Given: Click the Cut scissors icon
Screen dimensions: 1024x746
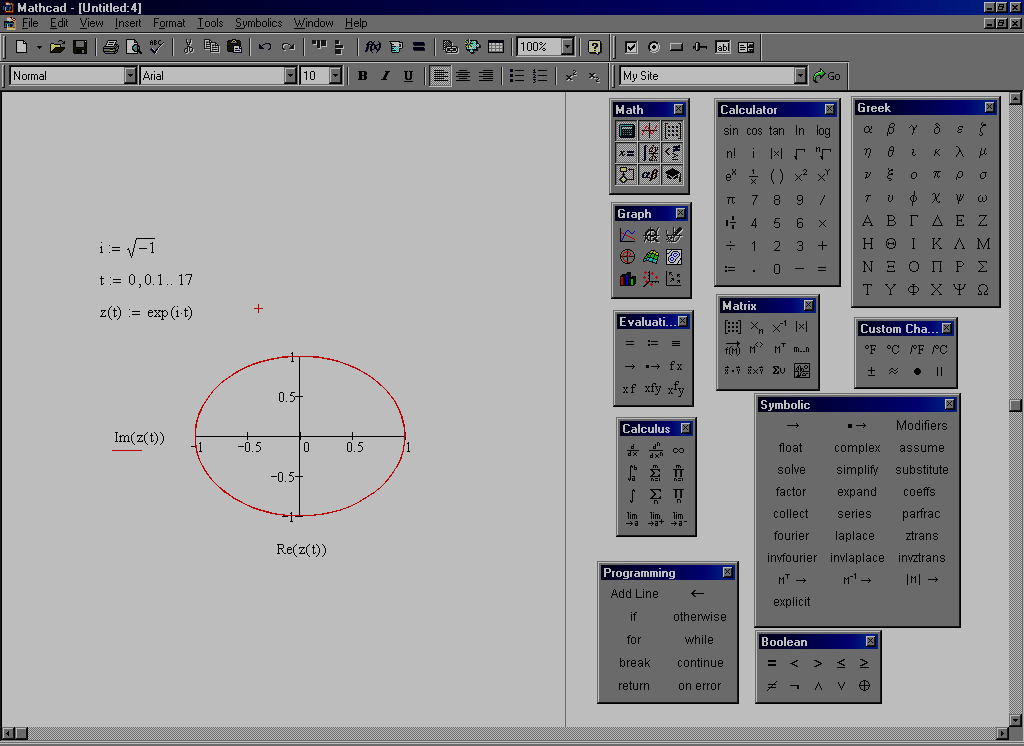Looking at the screenshot, I should pyautogui.click(x=188, y=47).
